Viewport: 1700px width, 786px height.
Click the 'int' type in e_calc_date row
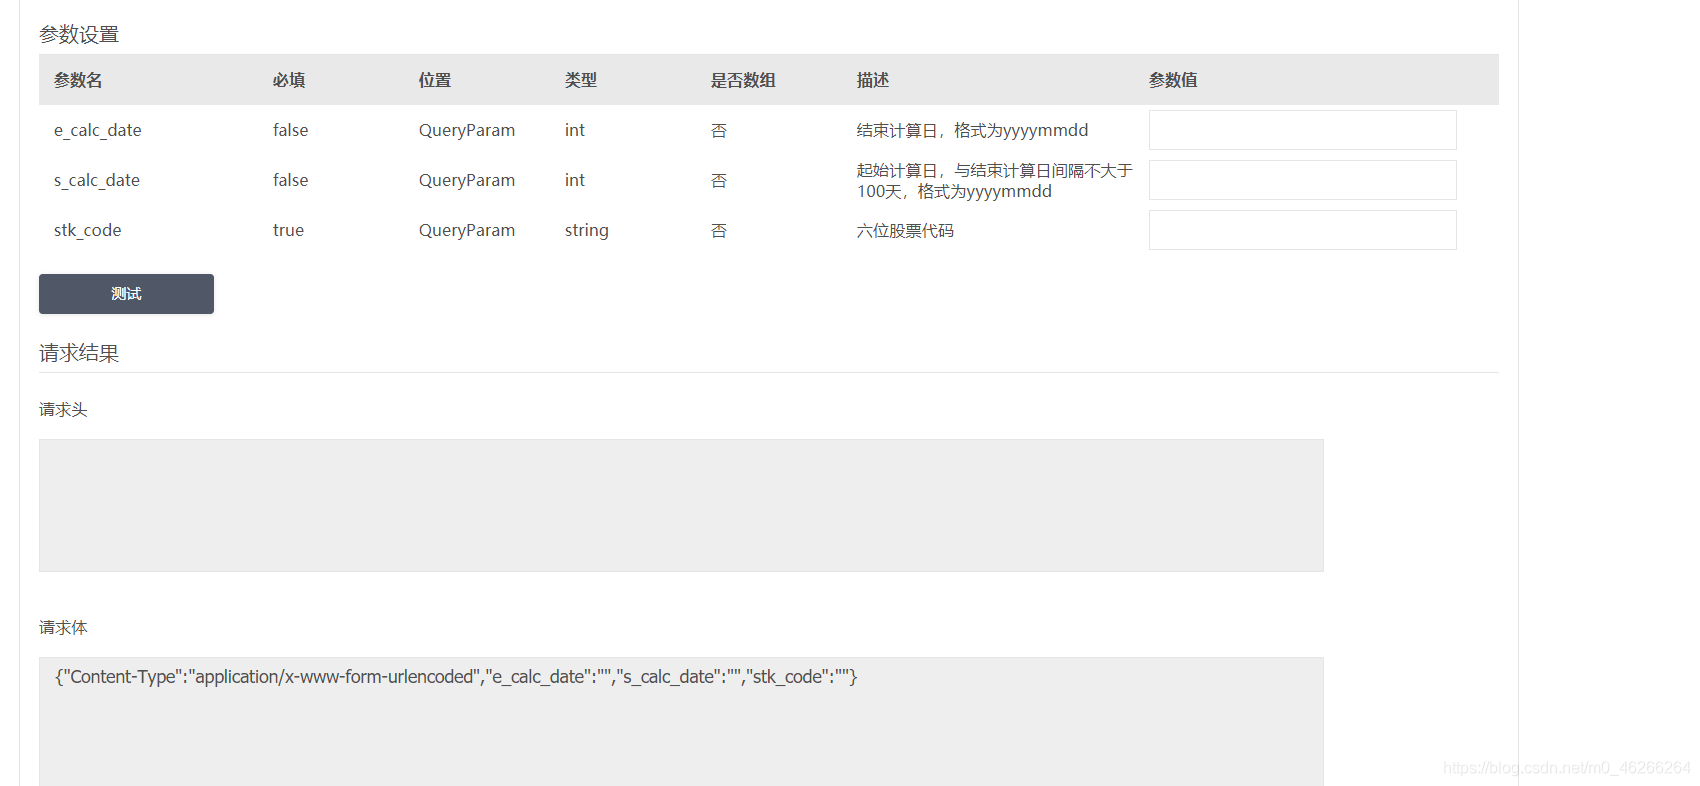575,130
